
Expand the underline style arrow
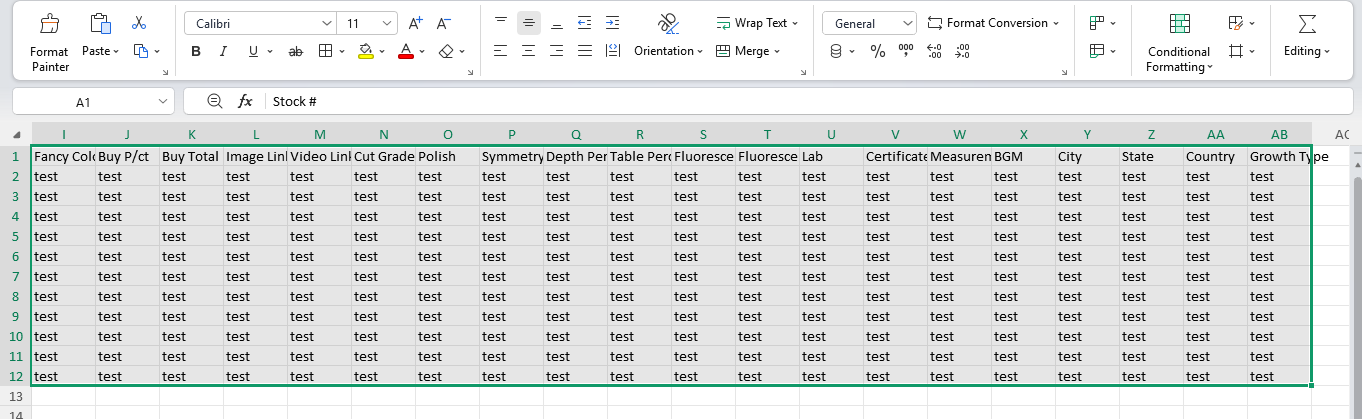coord(270,51)
